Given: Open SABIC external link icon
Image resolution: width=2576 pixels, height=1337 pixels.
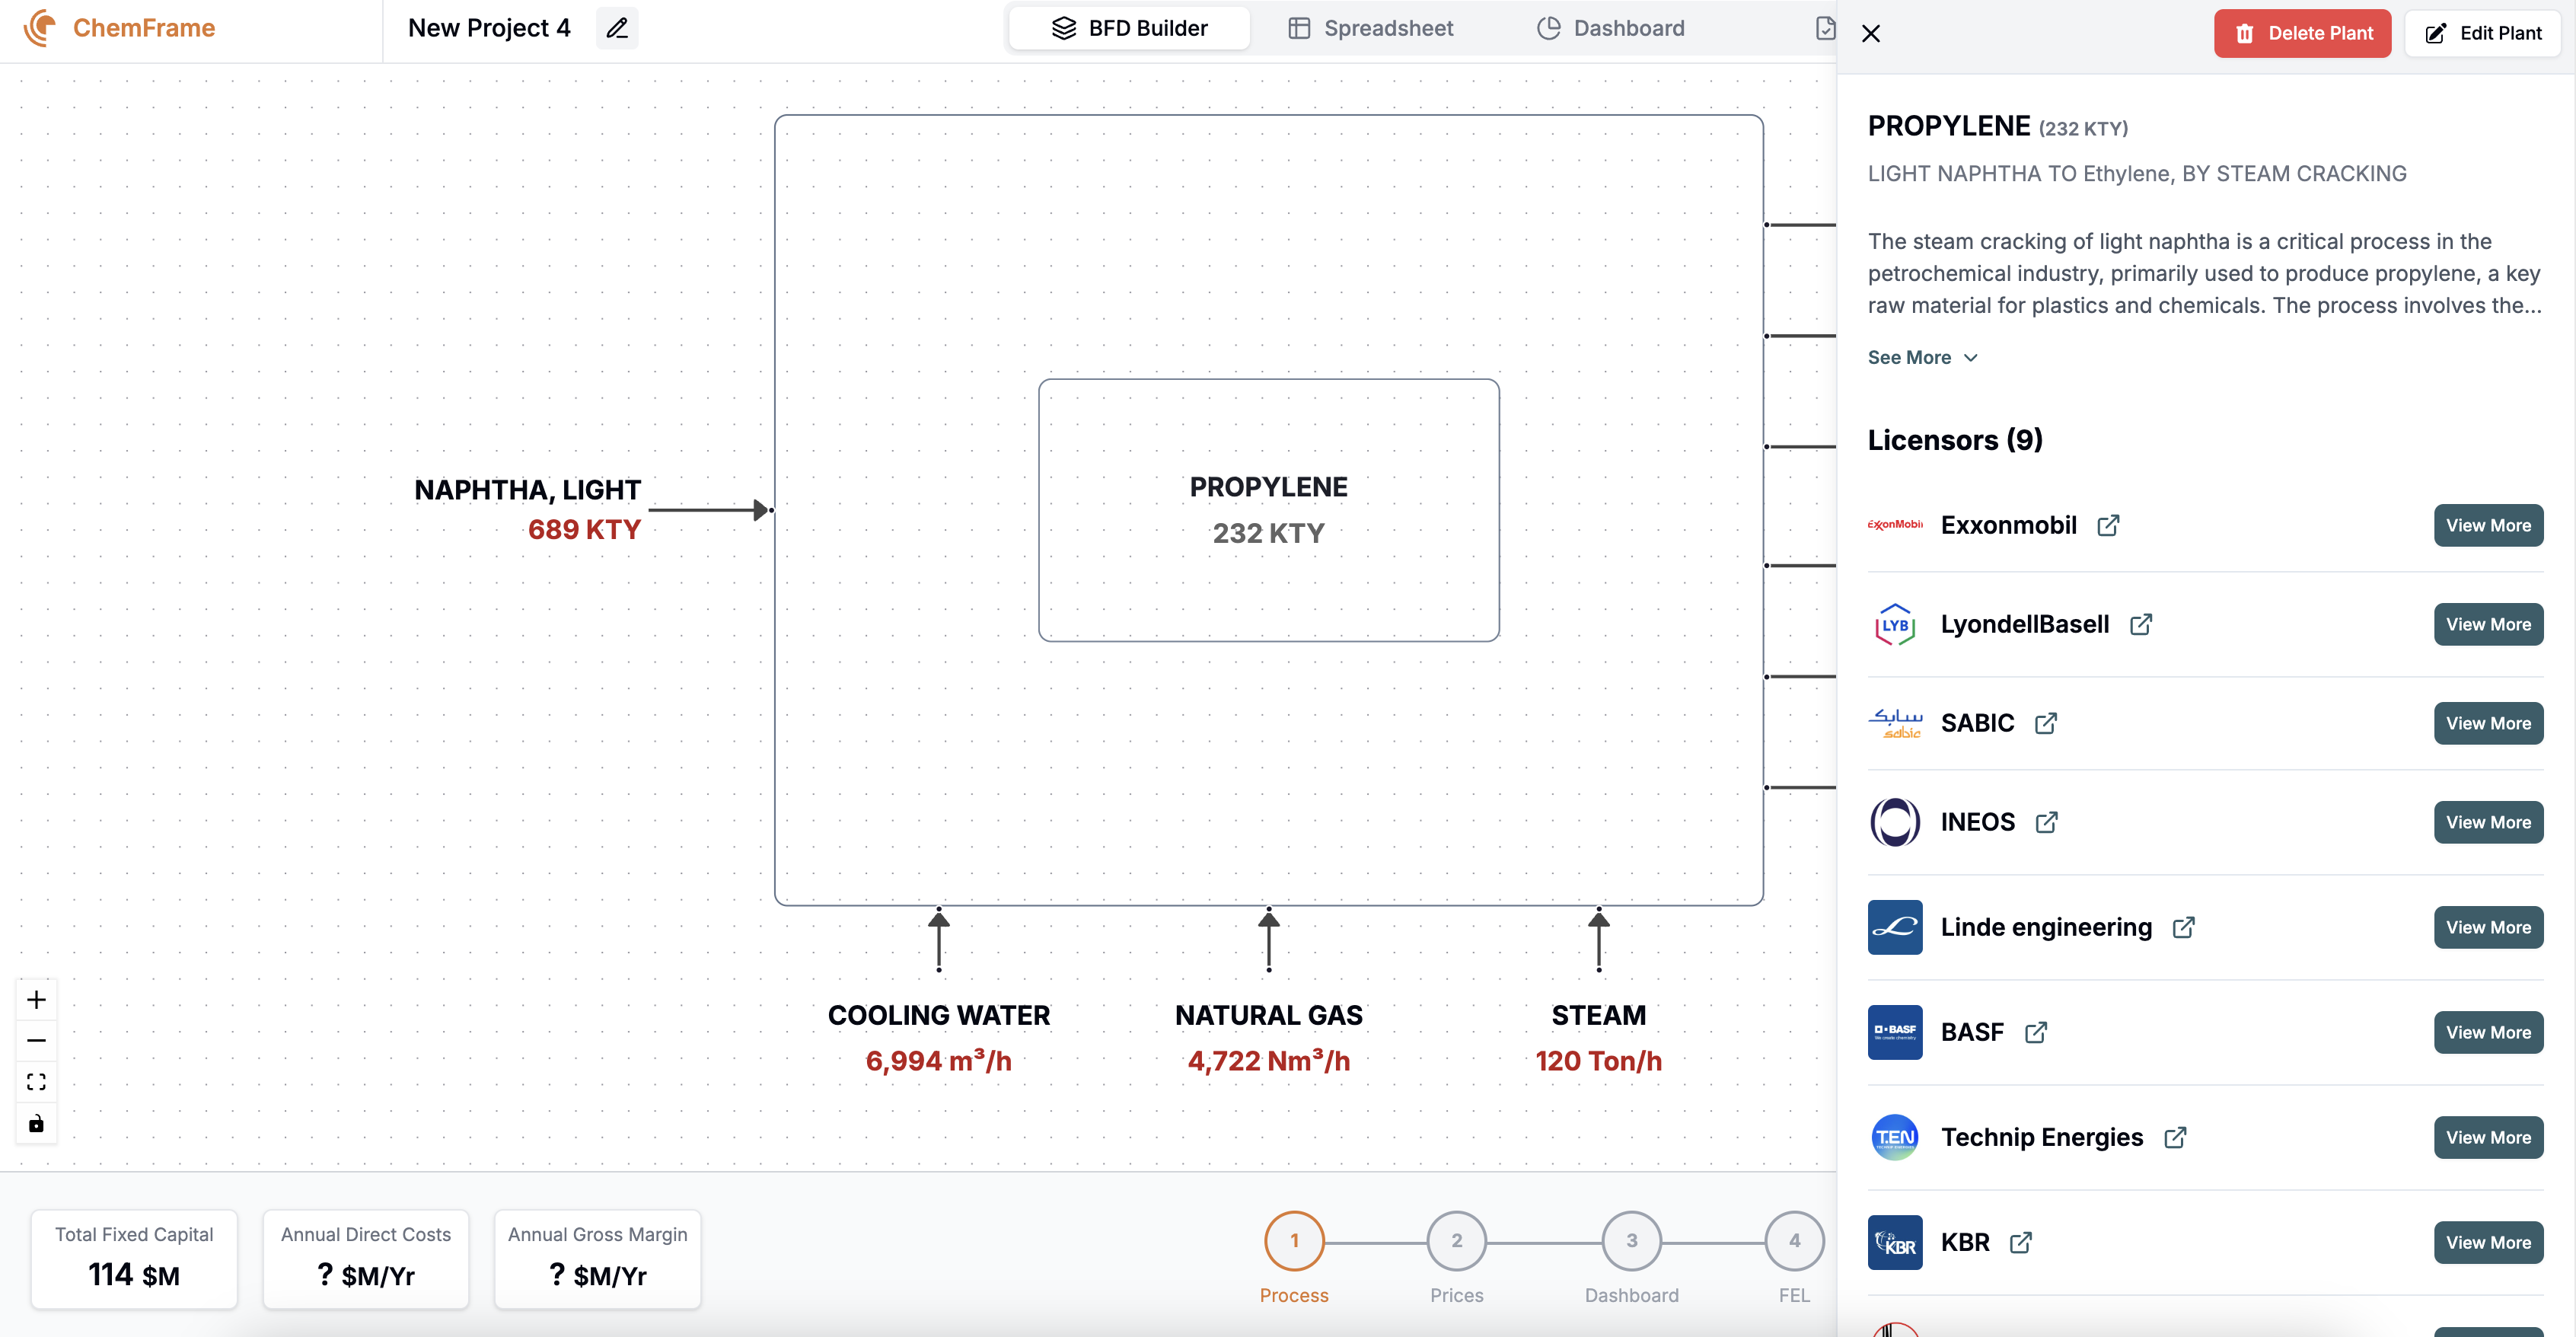Looking at the screenshot, I should 2046,723.
